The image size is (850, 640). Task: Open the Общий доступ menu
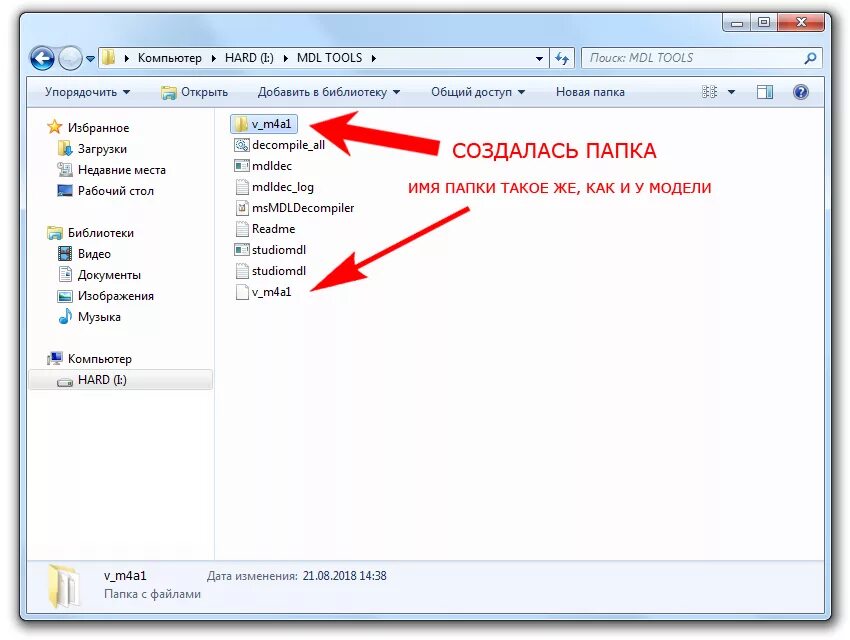tap(478, 92)
